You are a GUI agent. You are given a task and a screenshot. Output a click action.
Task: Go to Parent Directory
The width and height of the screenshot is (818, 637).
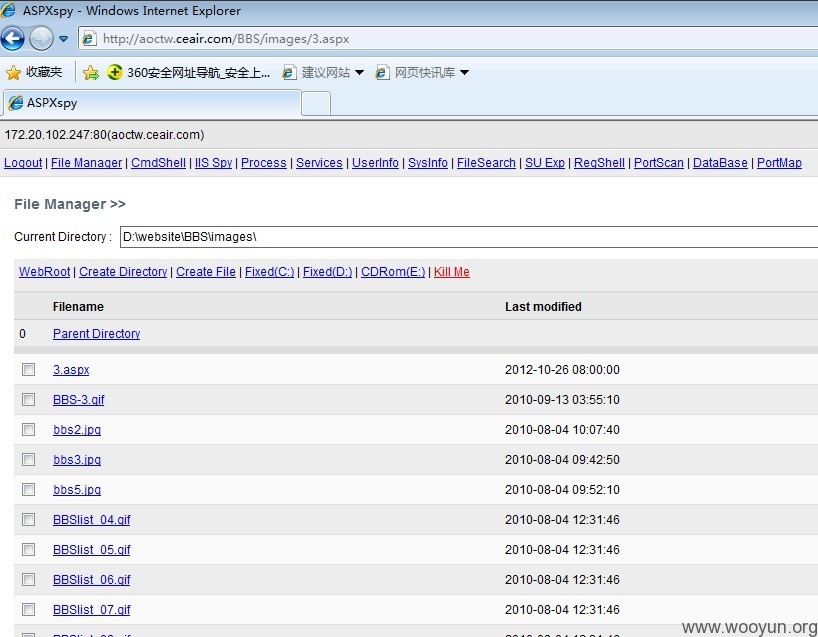point(97,334)
